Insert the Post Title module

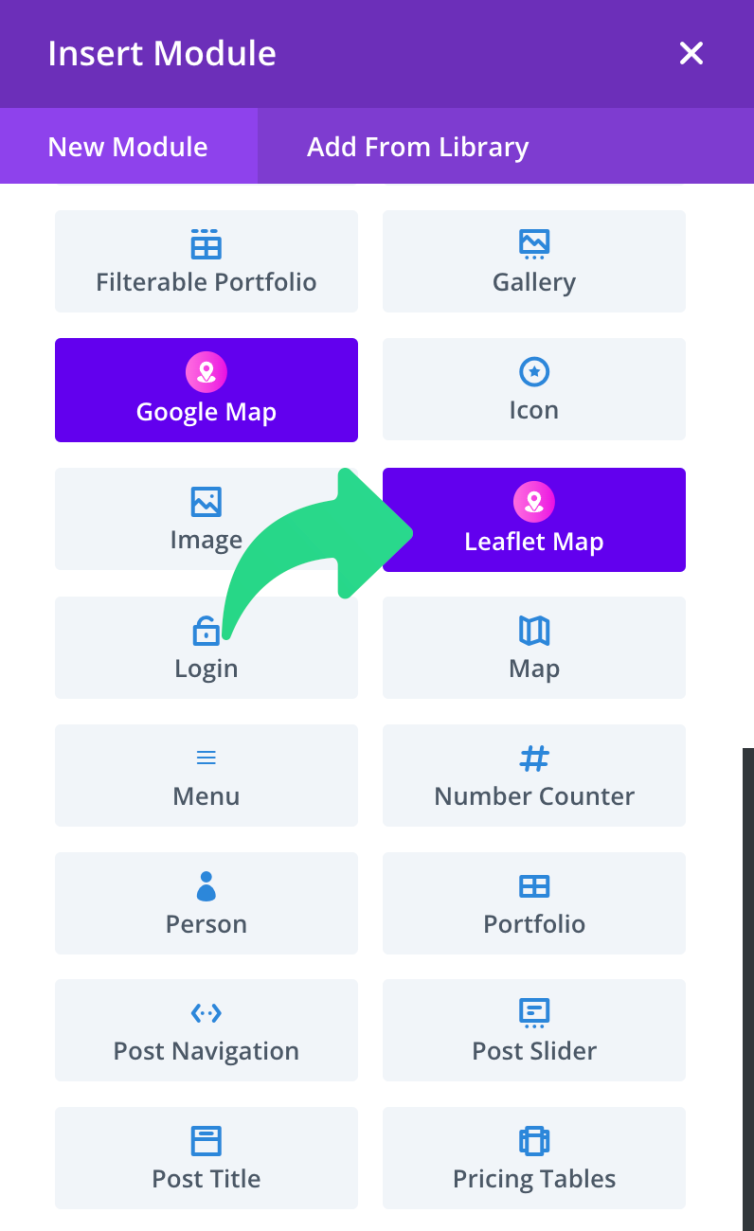pyautogui.click(x=206, y=1158)
